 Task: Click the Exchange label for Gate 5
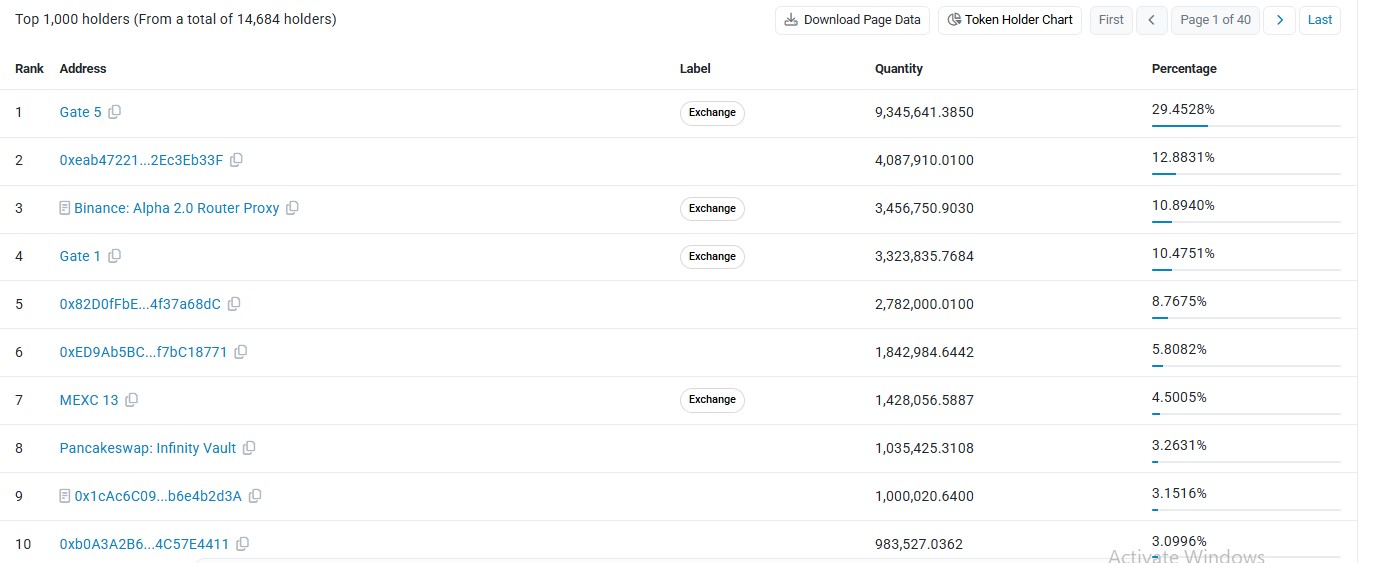coord(712,113)
